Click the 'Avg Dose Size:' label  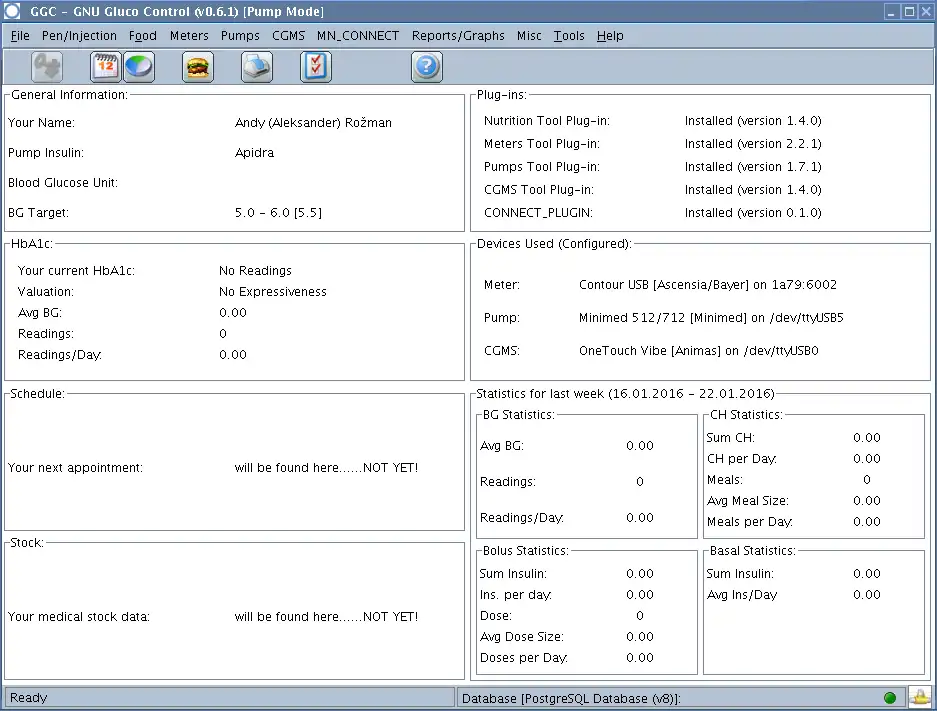522,637
